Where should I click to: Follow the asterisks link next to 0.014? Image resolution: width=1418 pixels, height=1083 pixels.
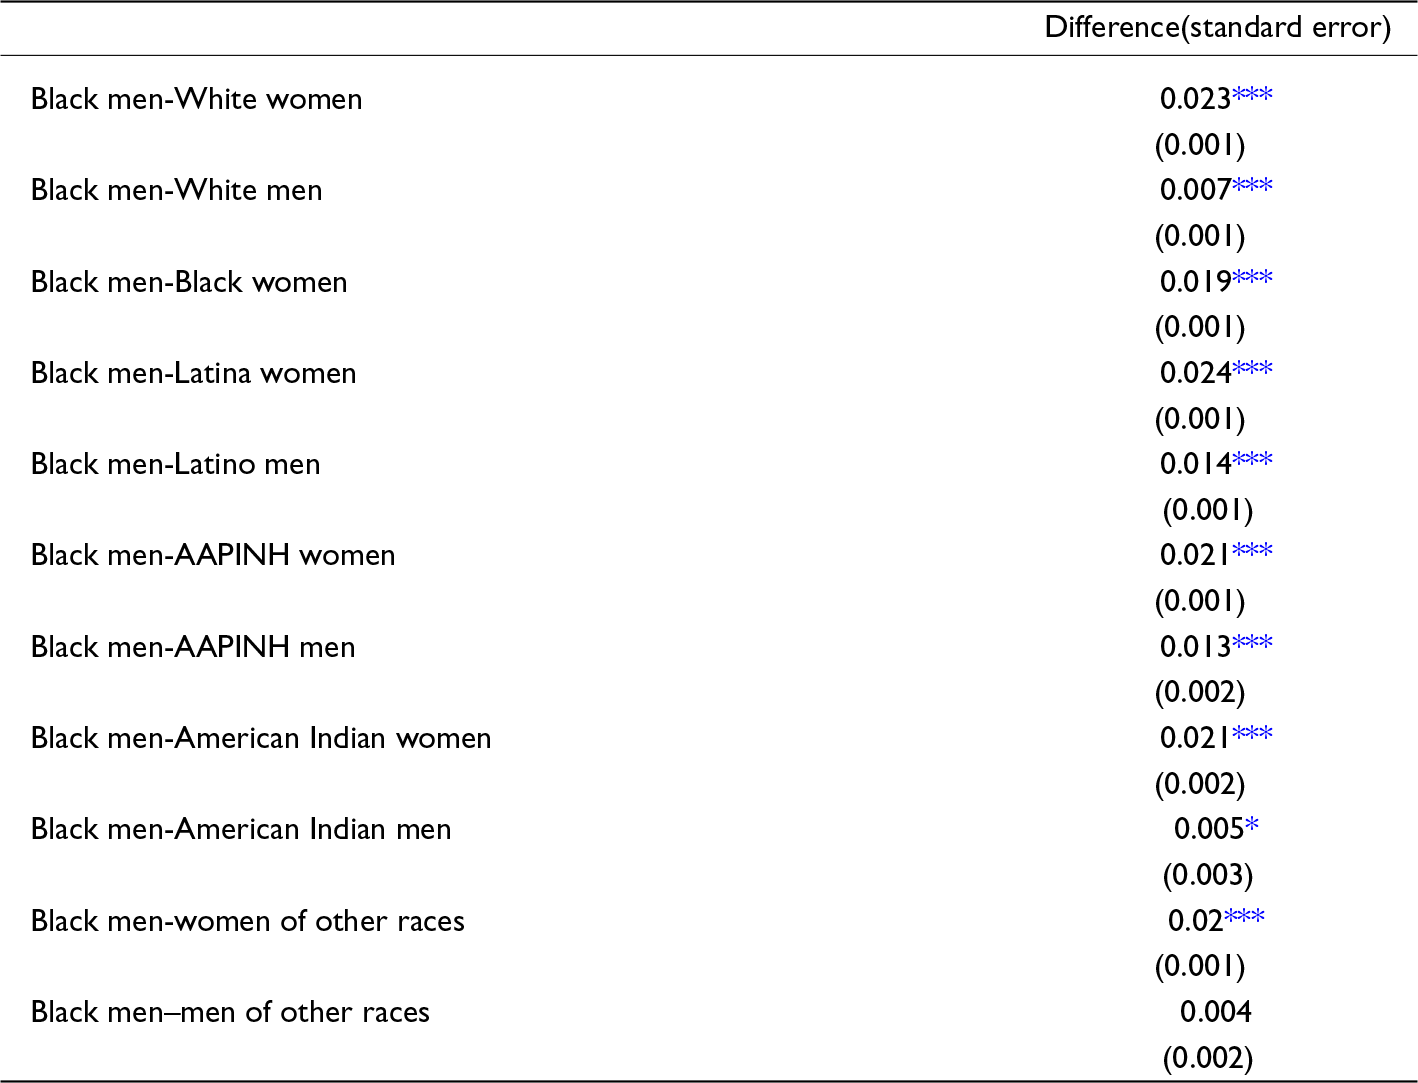[x=1252, y=460]
